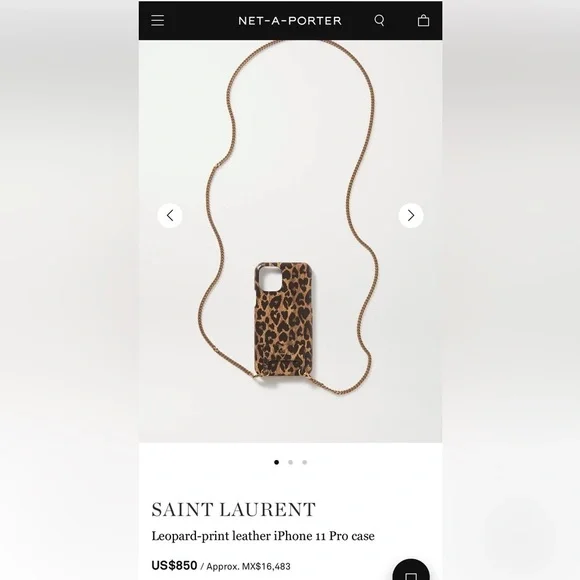580x580 pixels.
Task: Click the camera cutout on the phone case
Action: tap(271, 279)
